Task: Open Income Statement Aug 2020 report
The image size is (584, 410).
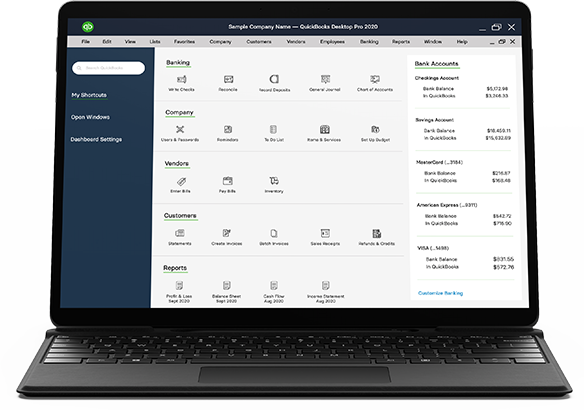Action: coord(326,286)
